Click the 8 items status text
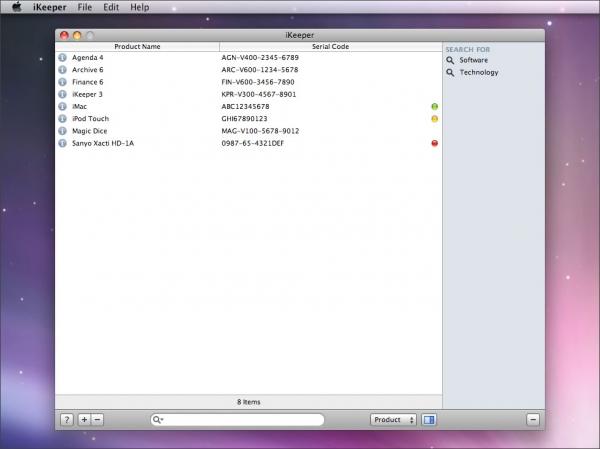The image size is (600, 449). (x=249, y=402)
